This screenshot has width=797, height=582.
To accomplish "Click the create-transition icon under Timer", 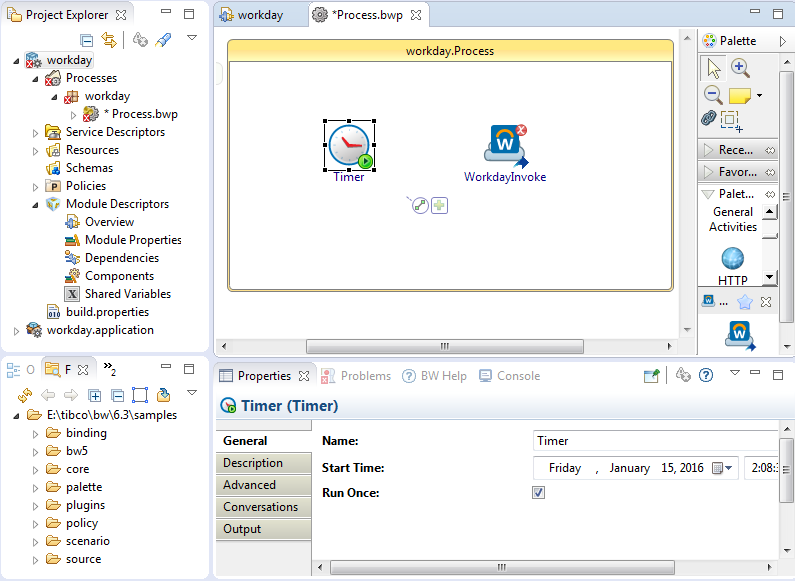I will pos(420,206).
